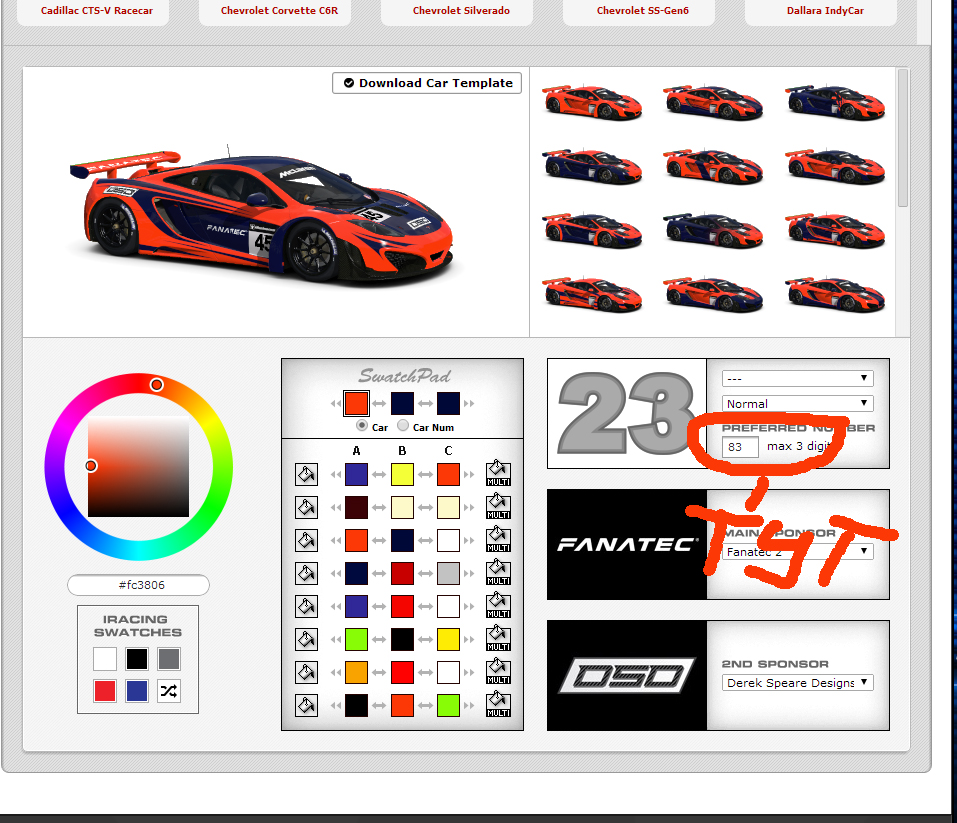
Task: Swap colors A and B in the first preset row
Action: tap(380, 474)
